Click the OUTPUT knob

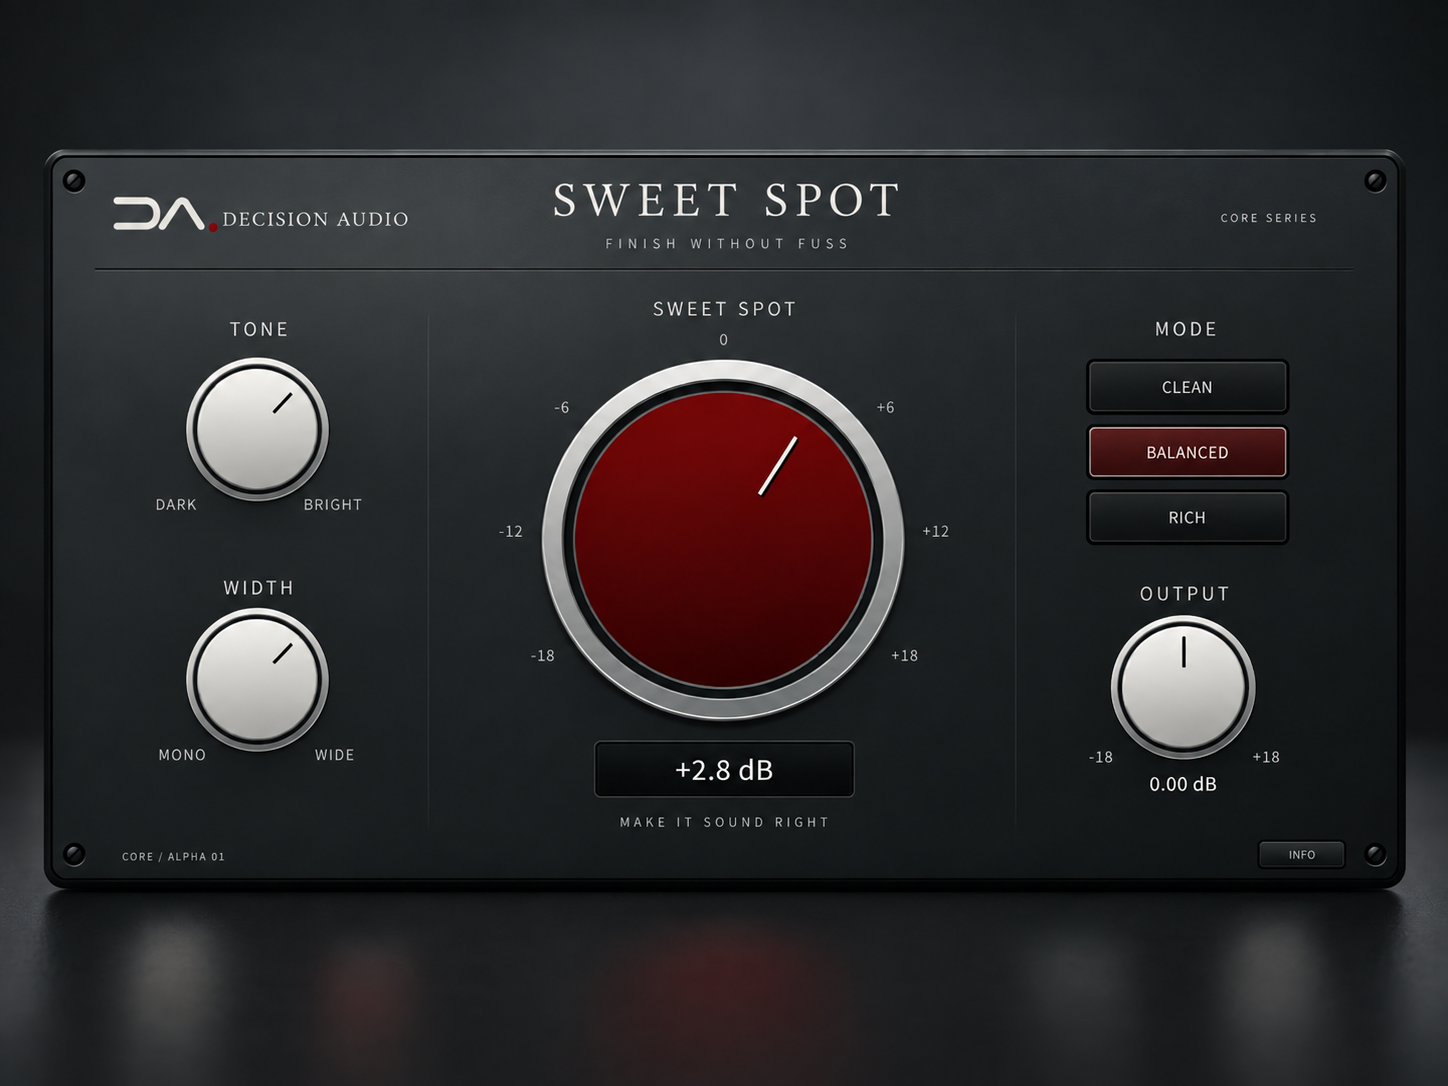[x=1183, y=687]
